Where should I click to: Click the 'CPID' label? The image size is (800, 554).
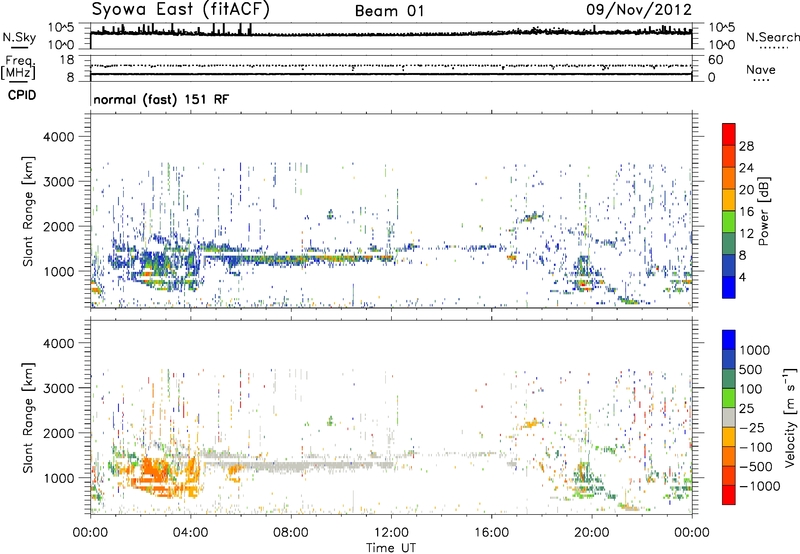tap(22, 95)
